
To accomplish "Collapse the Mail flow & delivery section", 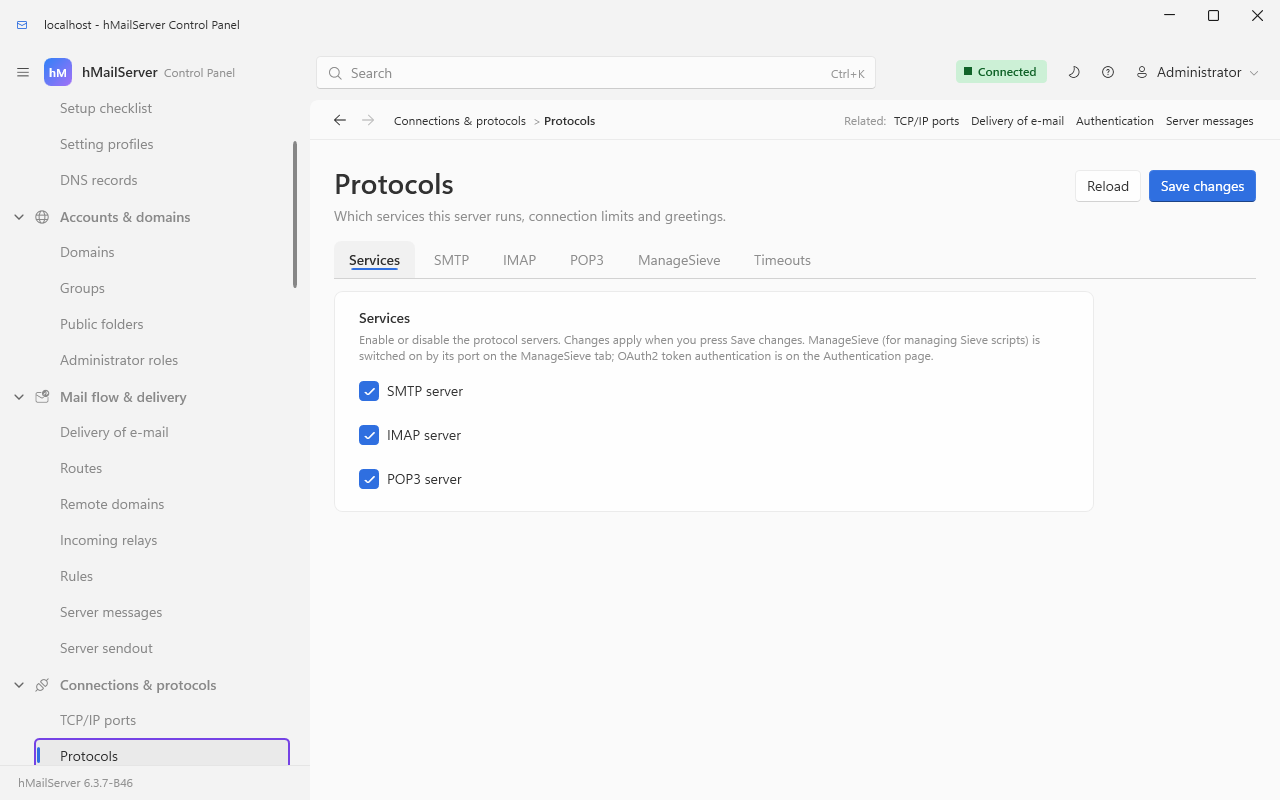I will 19,397.
